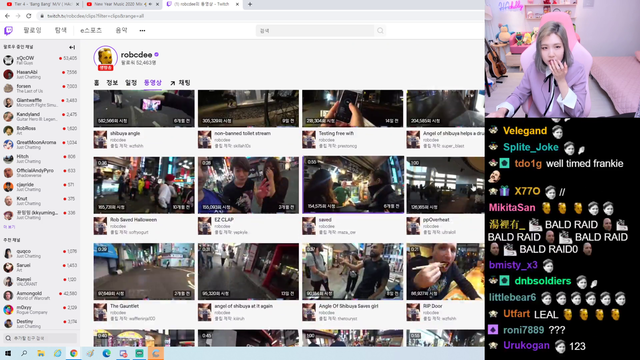
Task: Open forsen channel in sidebar
Action: (40, 89)
